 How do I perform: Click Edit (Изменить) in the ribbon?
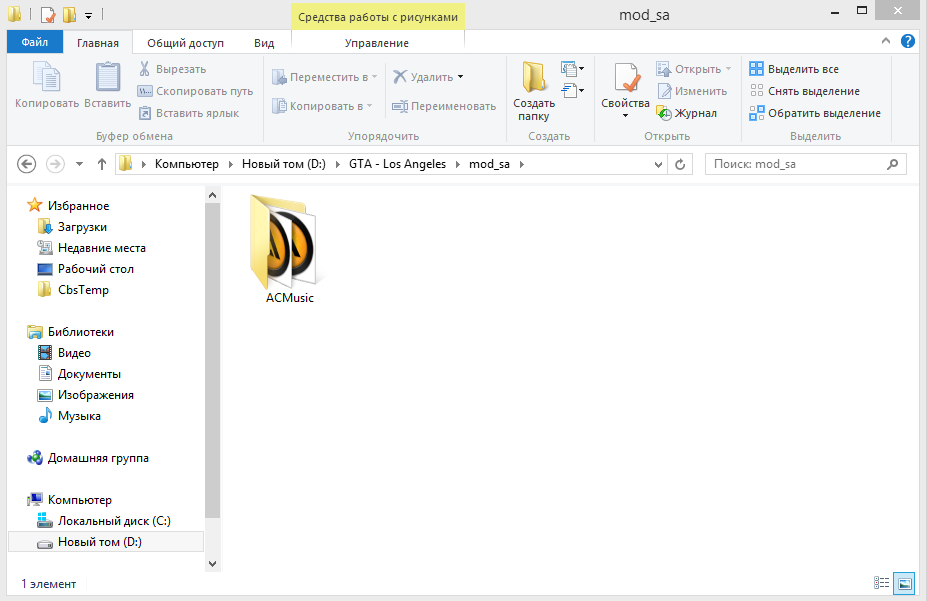pyautogui.click(x=692, y=91)
